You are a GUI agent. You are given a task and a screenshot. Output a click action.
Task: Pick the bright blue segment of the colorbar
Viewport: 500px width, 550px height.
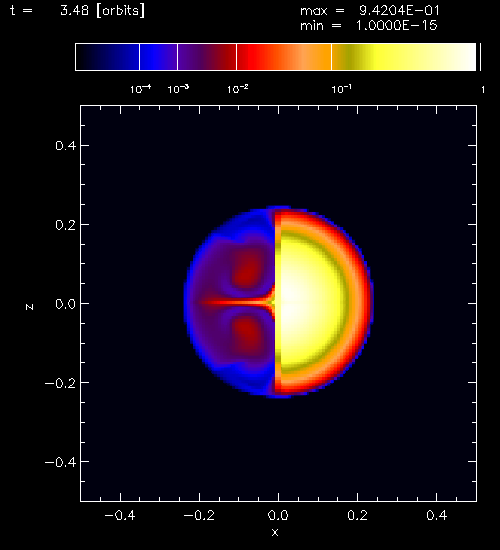pos(158,57)
